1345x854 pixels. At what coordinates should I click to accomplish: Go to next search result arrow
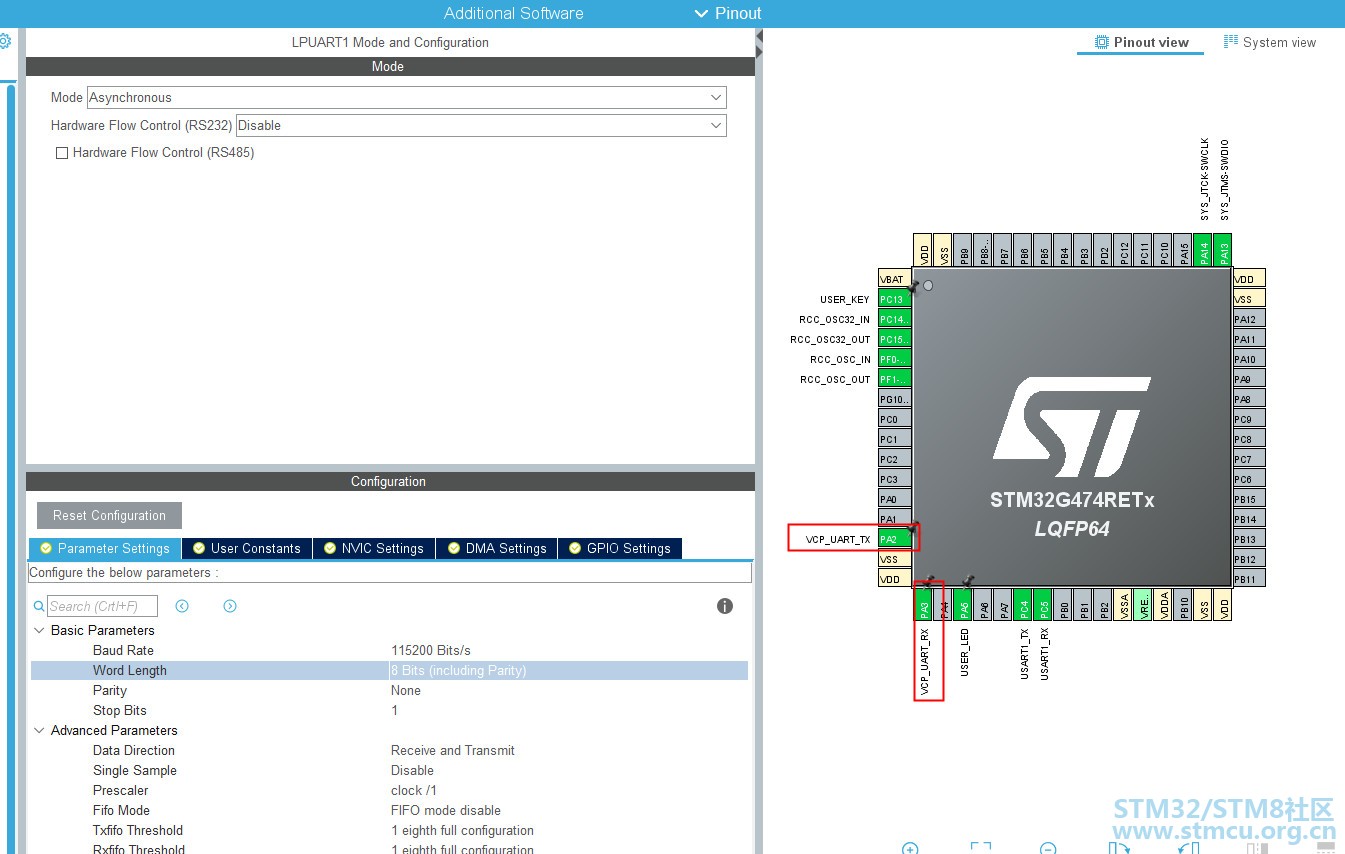pyautogui.click(x=230, y=606)
